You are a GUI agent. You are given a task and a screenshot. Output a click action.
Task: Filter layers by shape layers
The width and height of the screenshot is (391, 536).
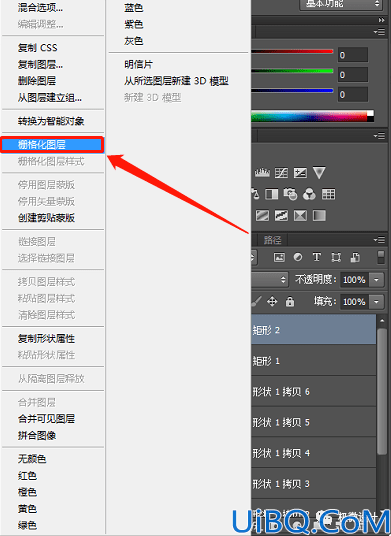tap(336, 257)
